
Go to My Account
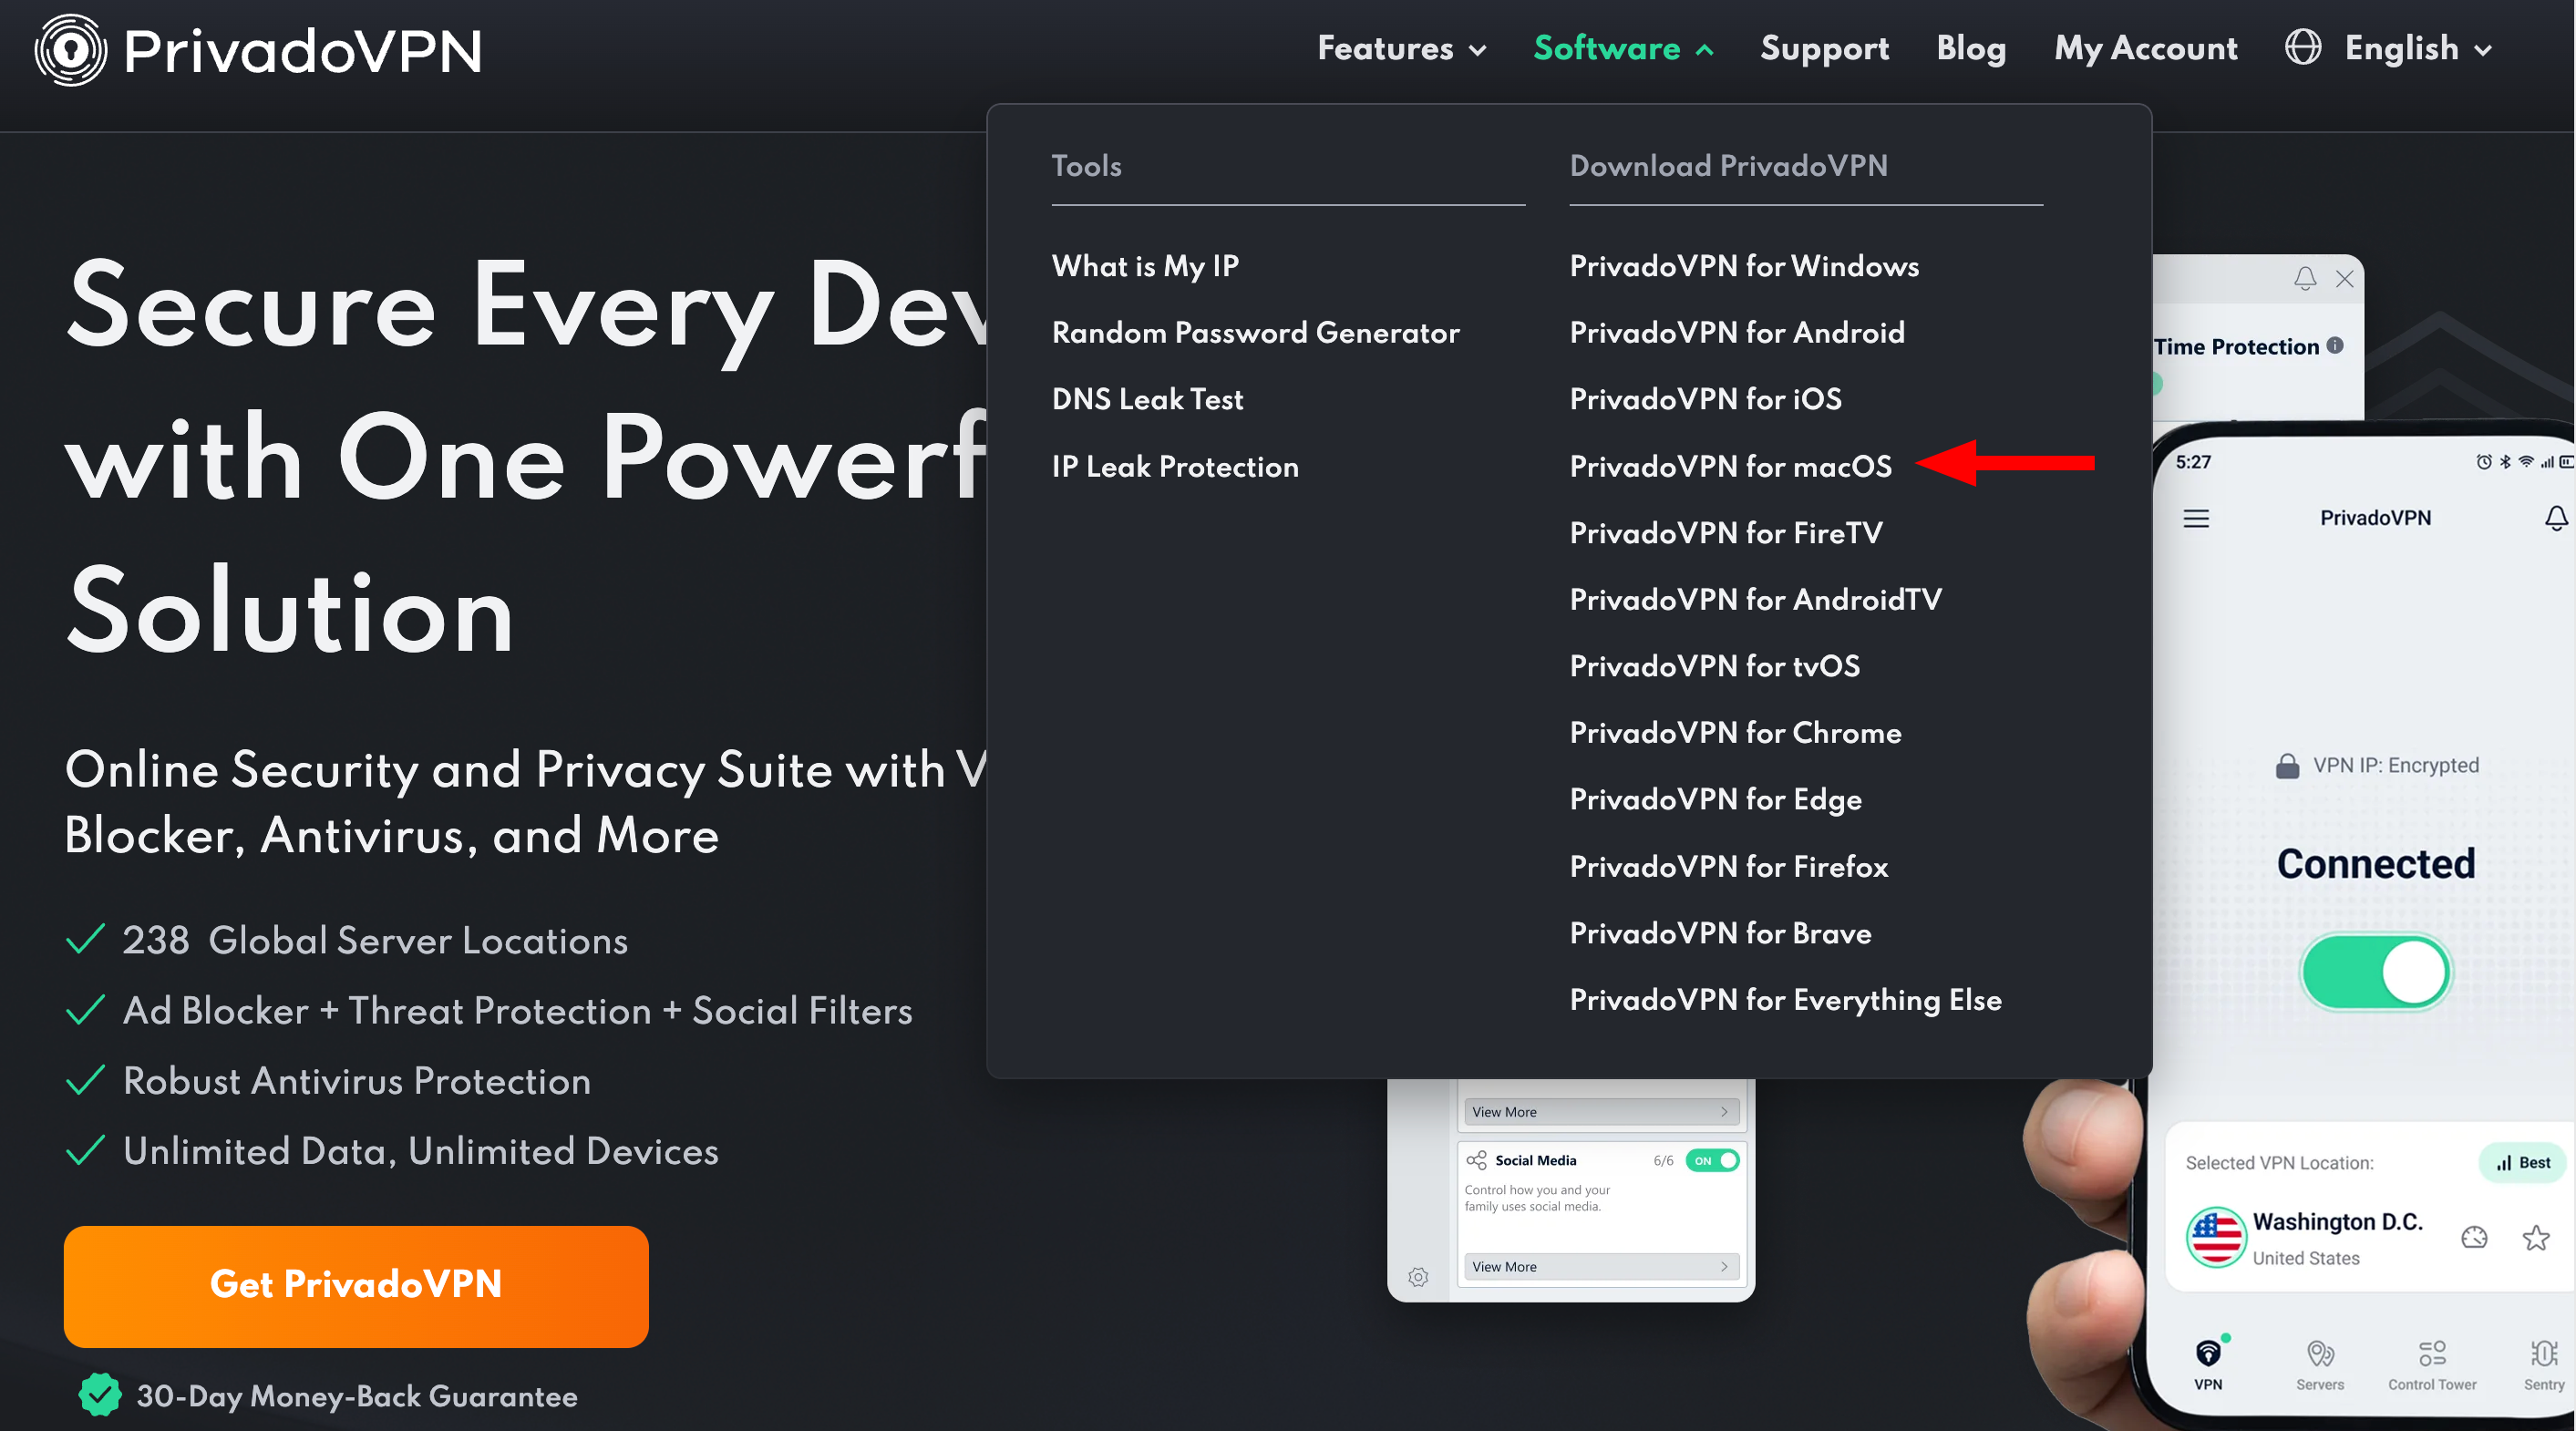(2145, 48)
